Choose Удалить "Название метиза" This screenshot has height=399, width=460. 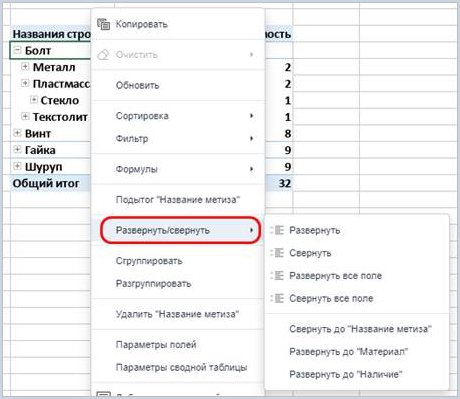coord(178,314)
